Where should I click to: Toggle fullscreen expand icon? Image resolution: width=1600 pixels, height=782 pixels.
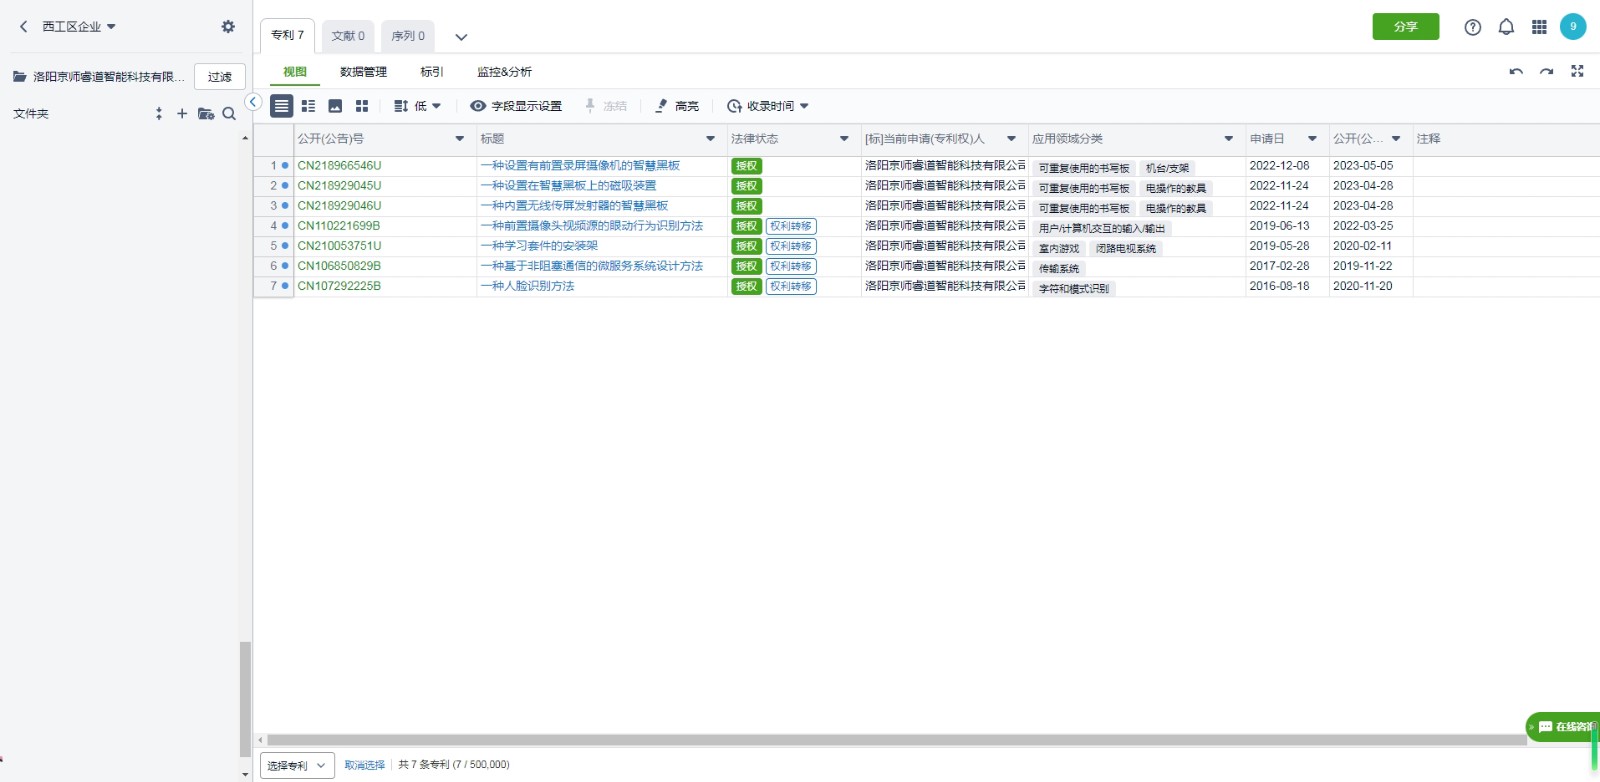coord(1577,71)
